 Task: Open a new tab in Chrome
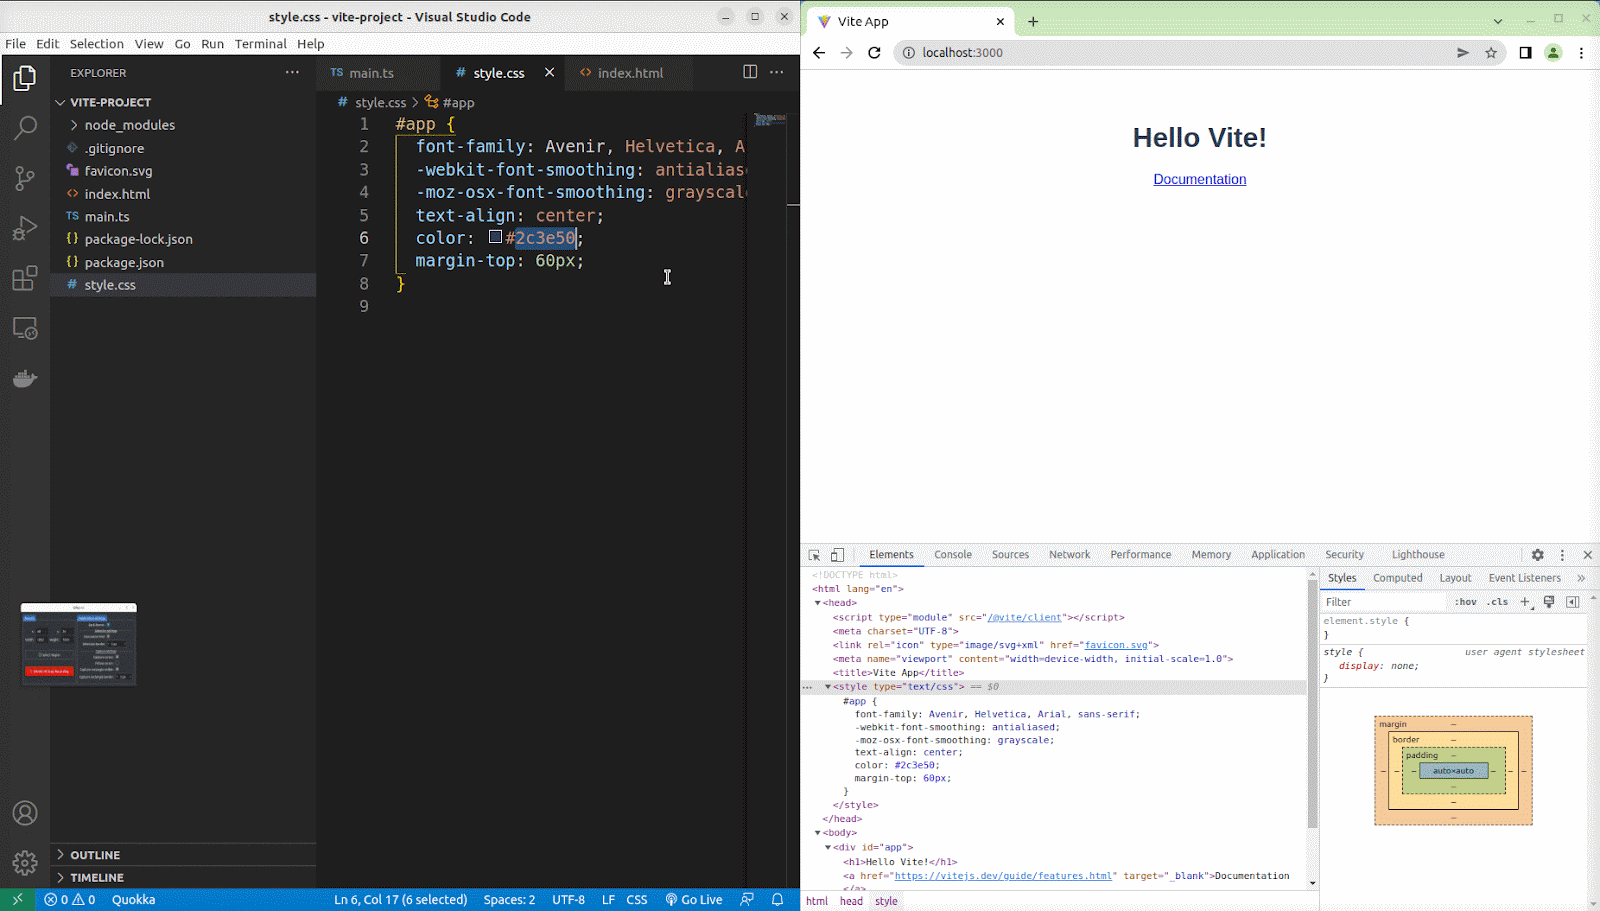click(x=1033, y=21)
